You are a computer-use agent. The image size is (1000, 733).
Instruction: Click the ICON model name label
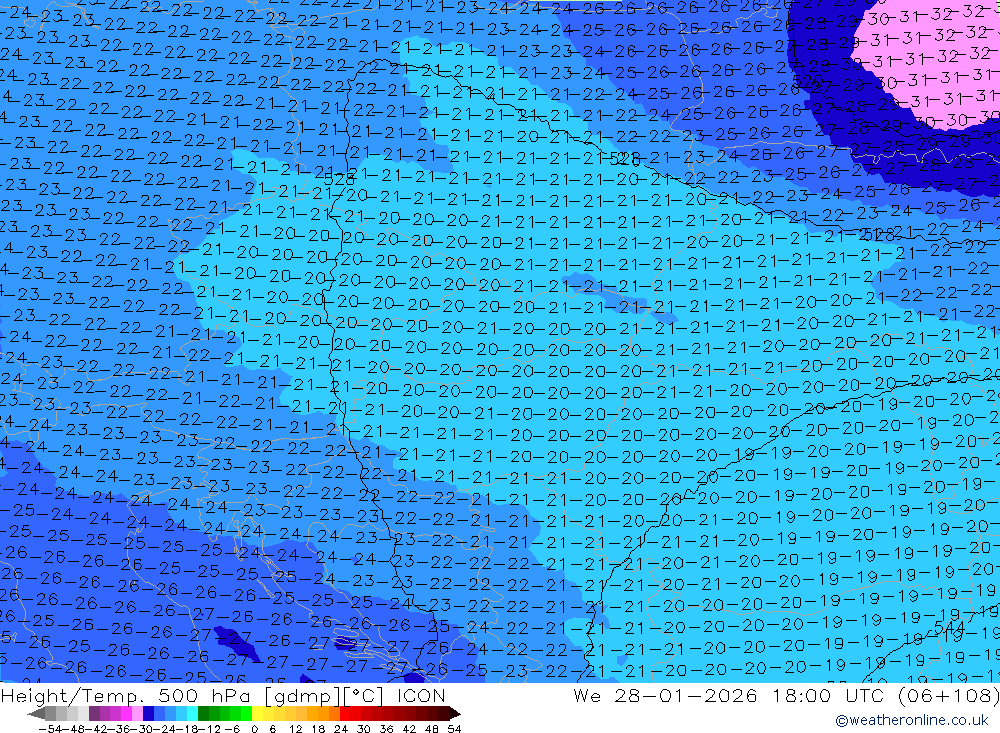click(x=421, y=695)
